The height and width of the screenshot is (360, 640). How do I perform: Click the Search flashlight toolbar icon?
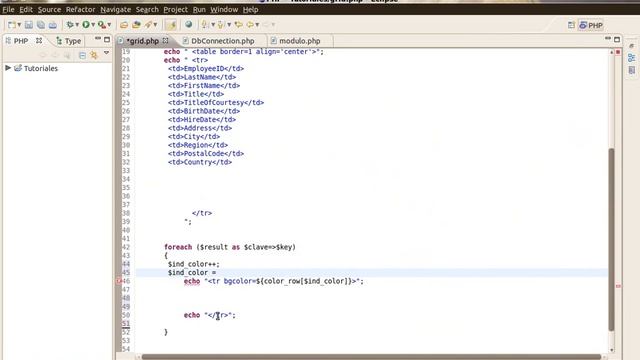coord(148,25)
